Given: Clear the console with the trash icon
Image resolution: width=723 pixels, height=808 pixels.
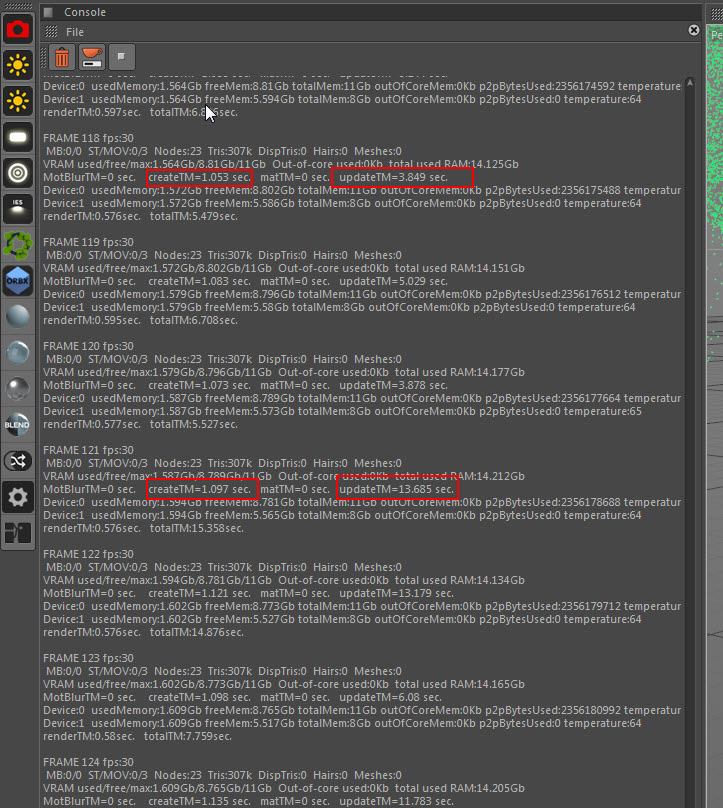Looking at the screenshot, I should 62,57.
